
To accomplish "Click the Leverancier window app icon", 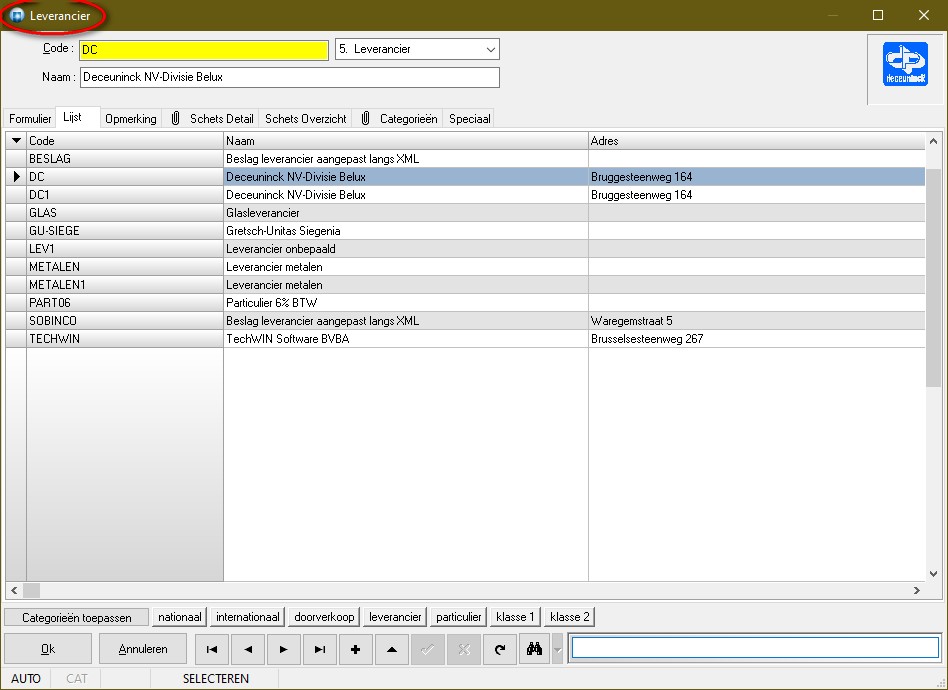I will click(18, 16).
